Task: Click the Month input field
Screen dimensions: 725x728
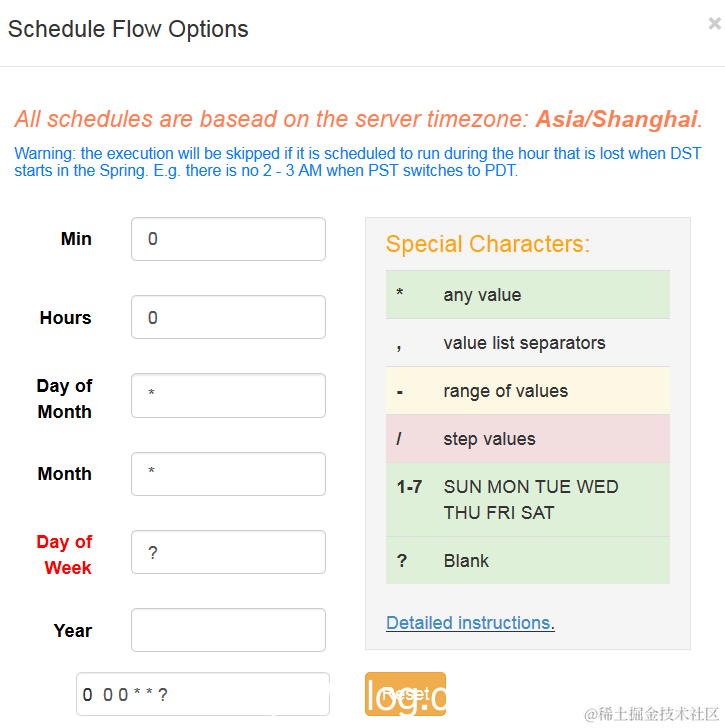Action: 228,473
